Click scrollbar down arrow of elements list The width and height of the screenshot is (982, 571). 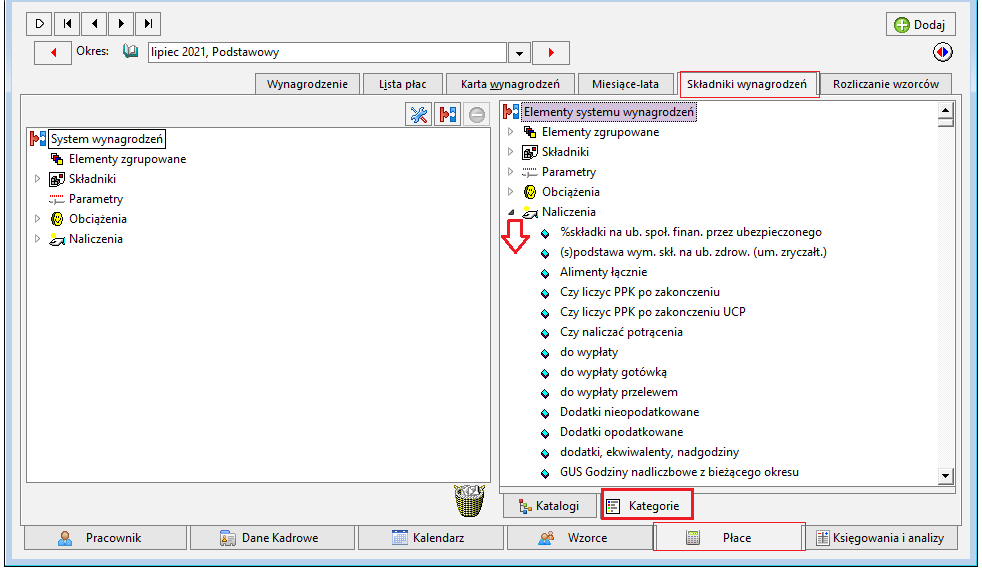[x=945, y=476]
